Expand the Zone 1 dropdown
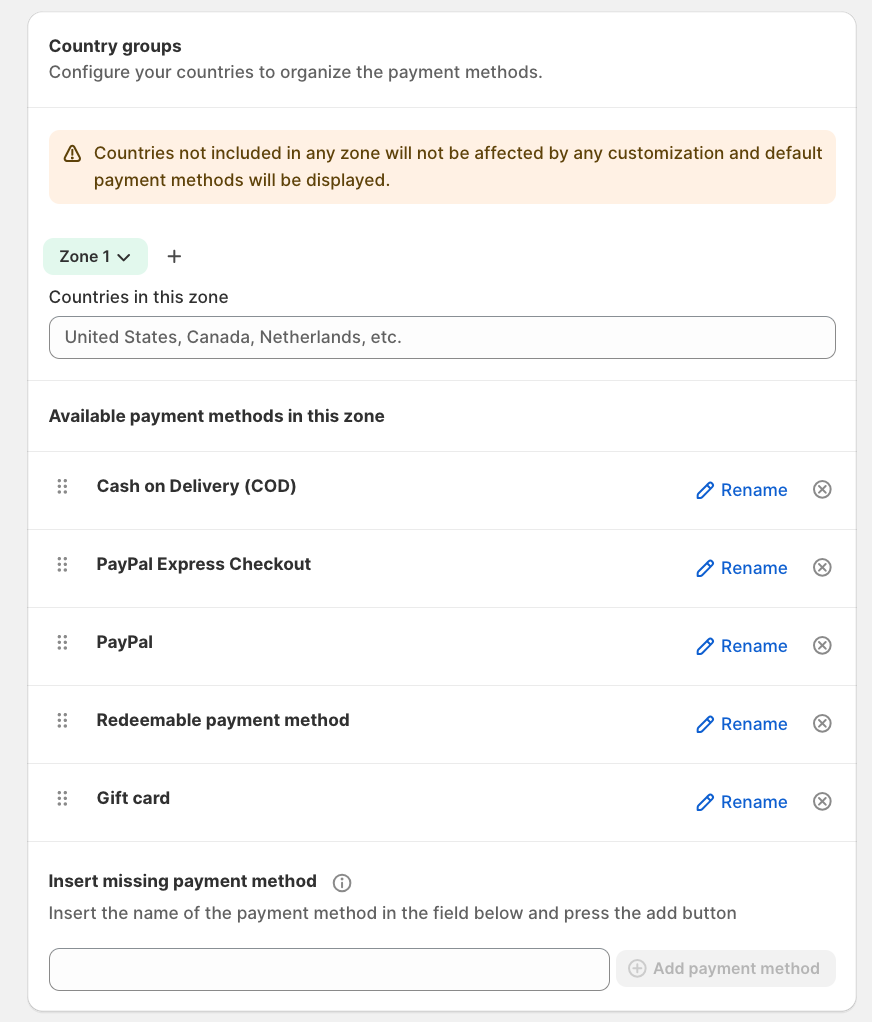This screenshot has width=872, height=1022. click(95, 256)
